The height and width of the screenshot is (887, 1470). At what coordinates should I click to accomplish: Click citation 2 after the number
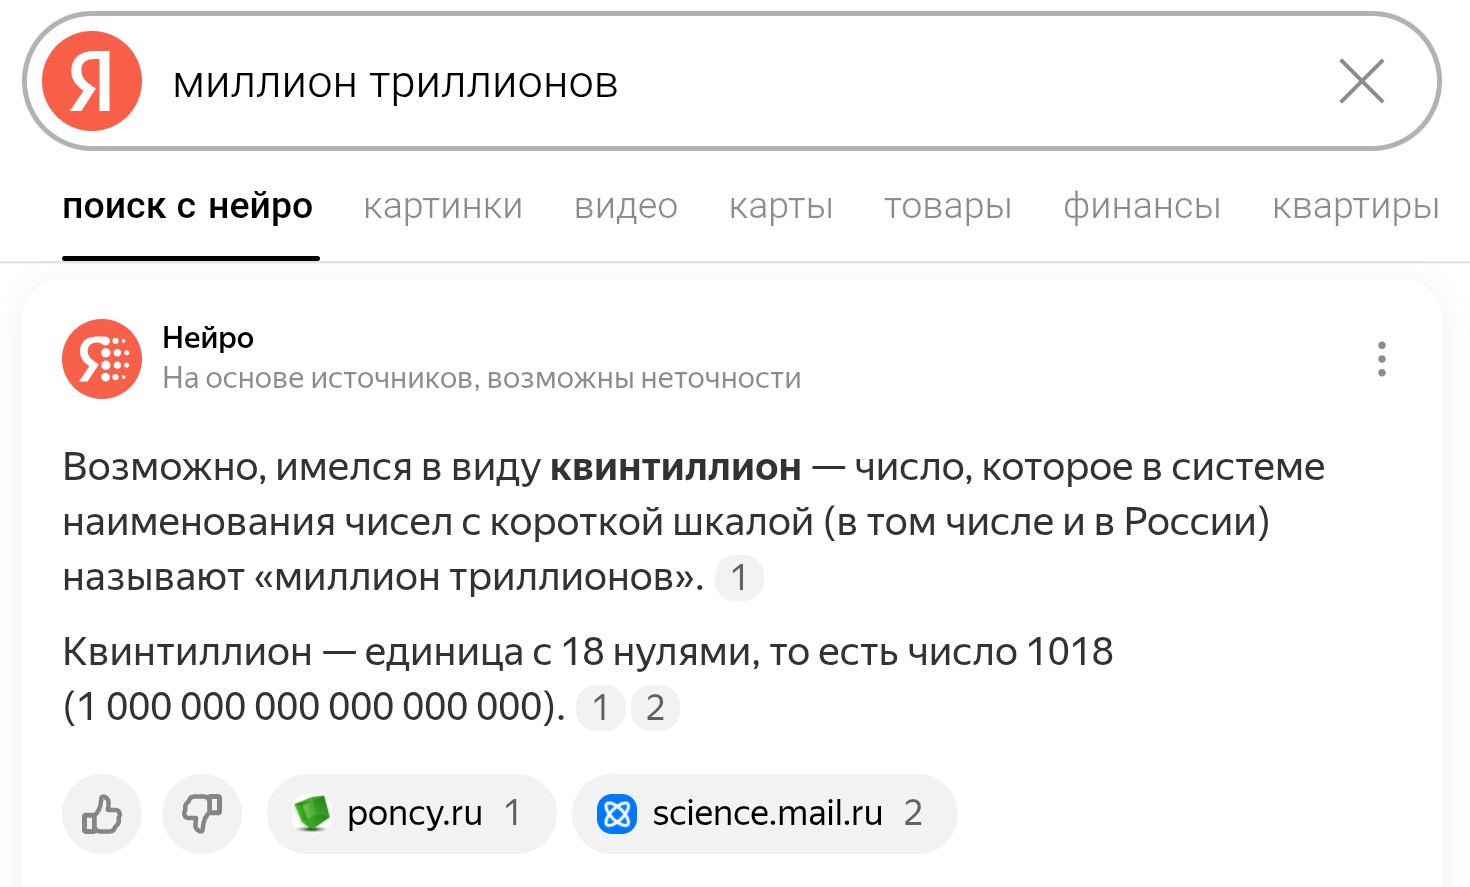[x=655, y=708]
